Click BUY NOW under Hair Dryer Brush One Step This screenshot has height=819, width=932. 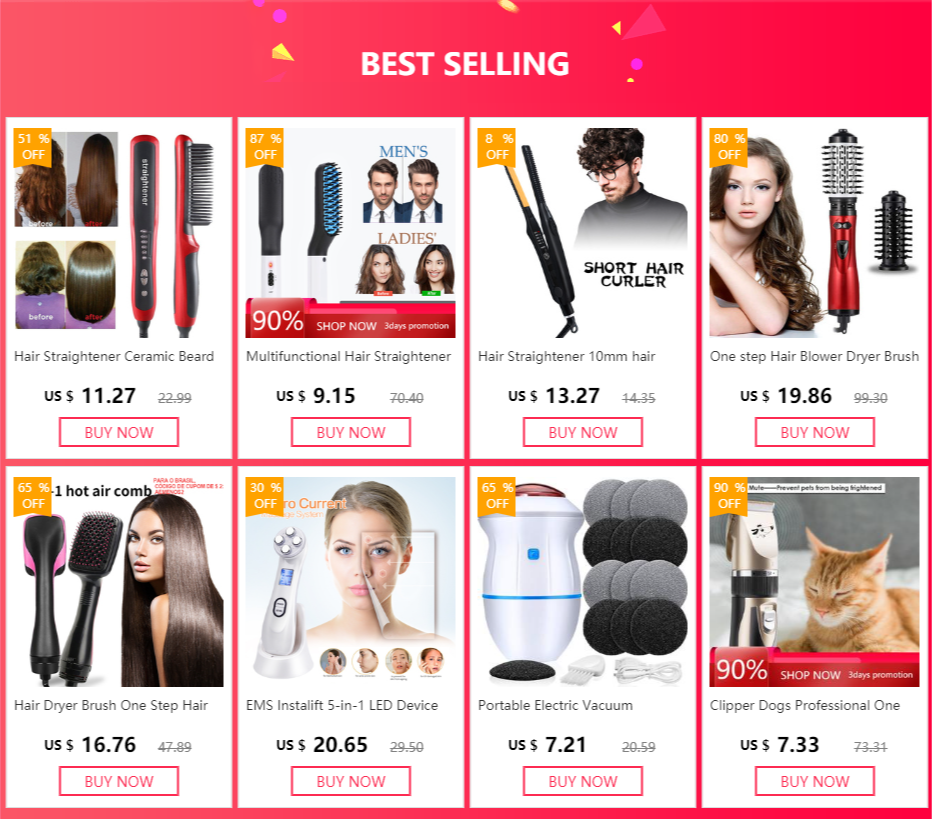click(x=119, y=781)
